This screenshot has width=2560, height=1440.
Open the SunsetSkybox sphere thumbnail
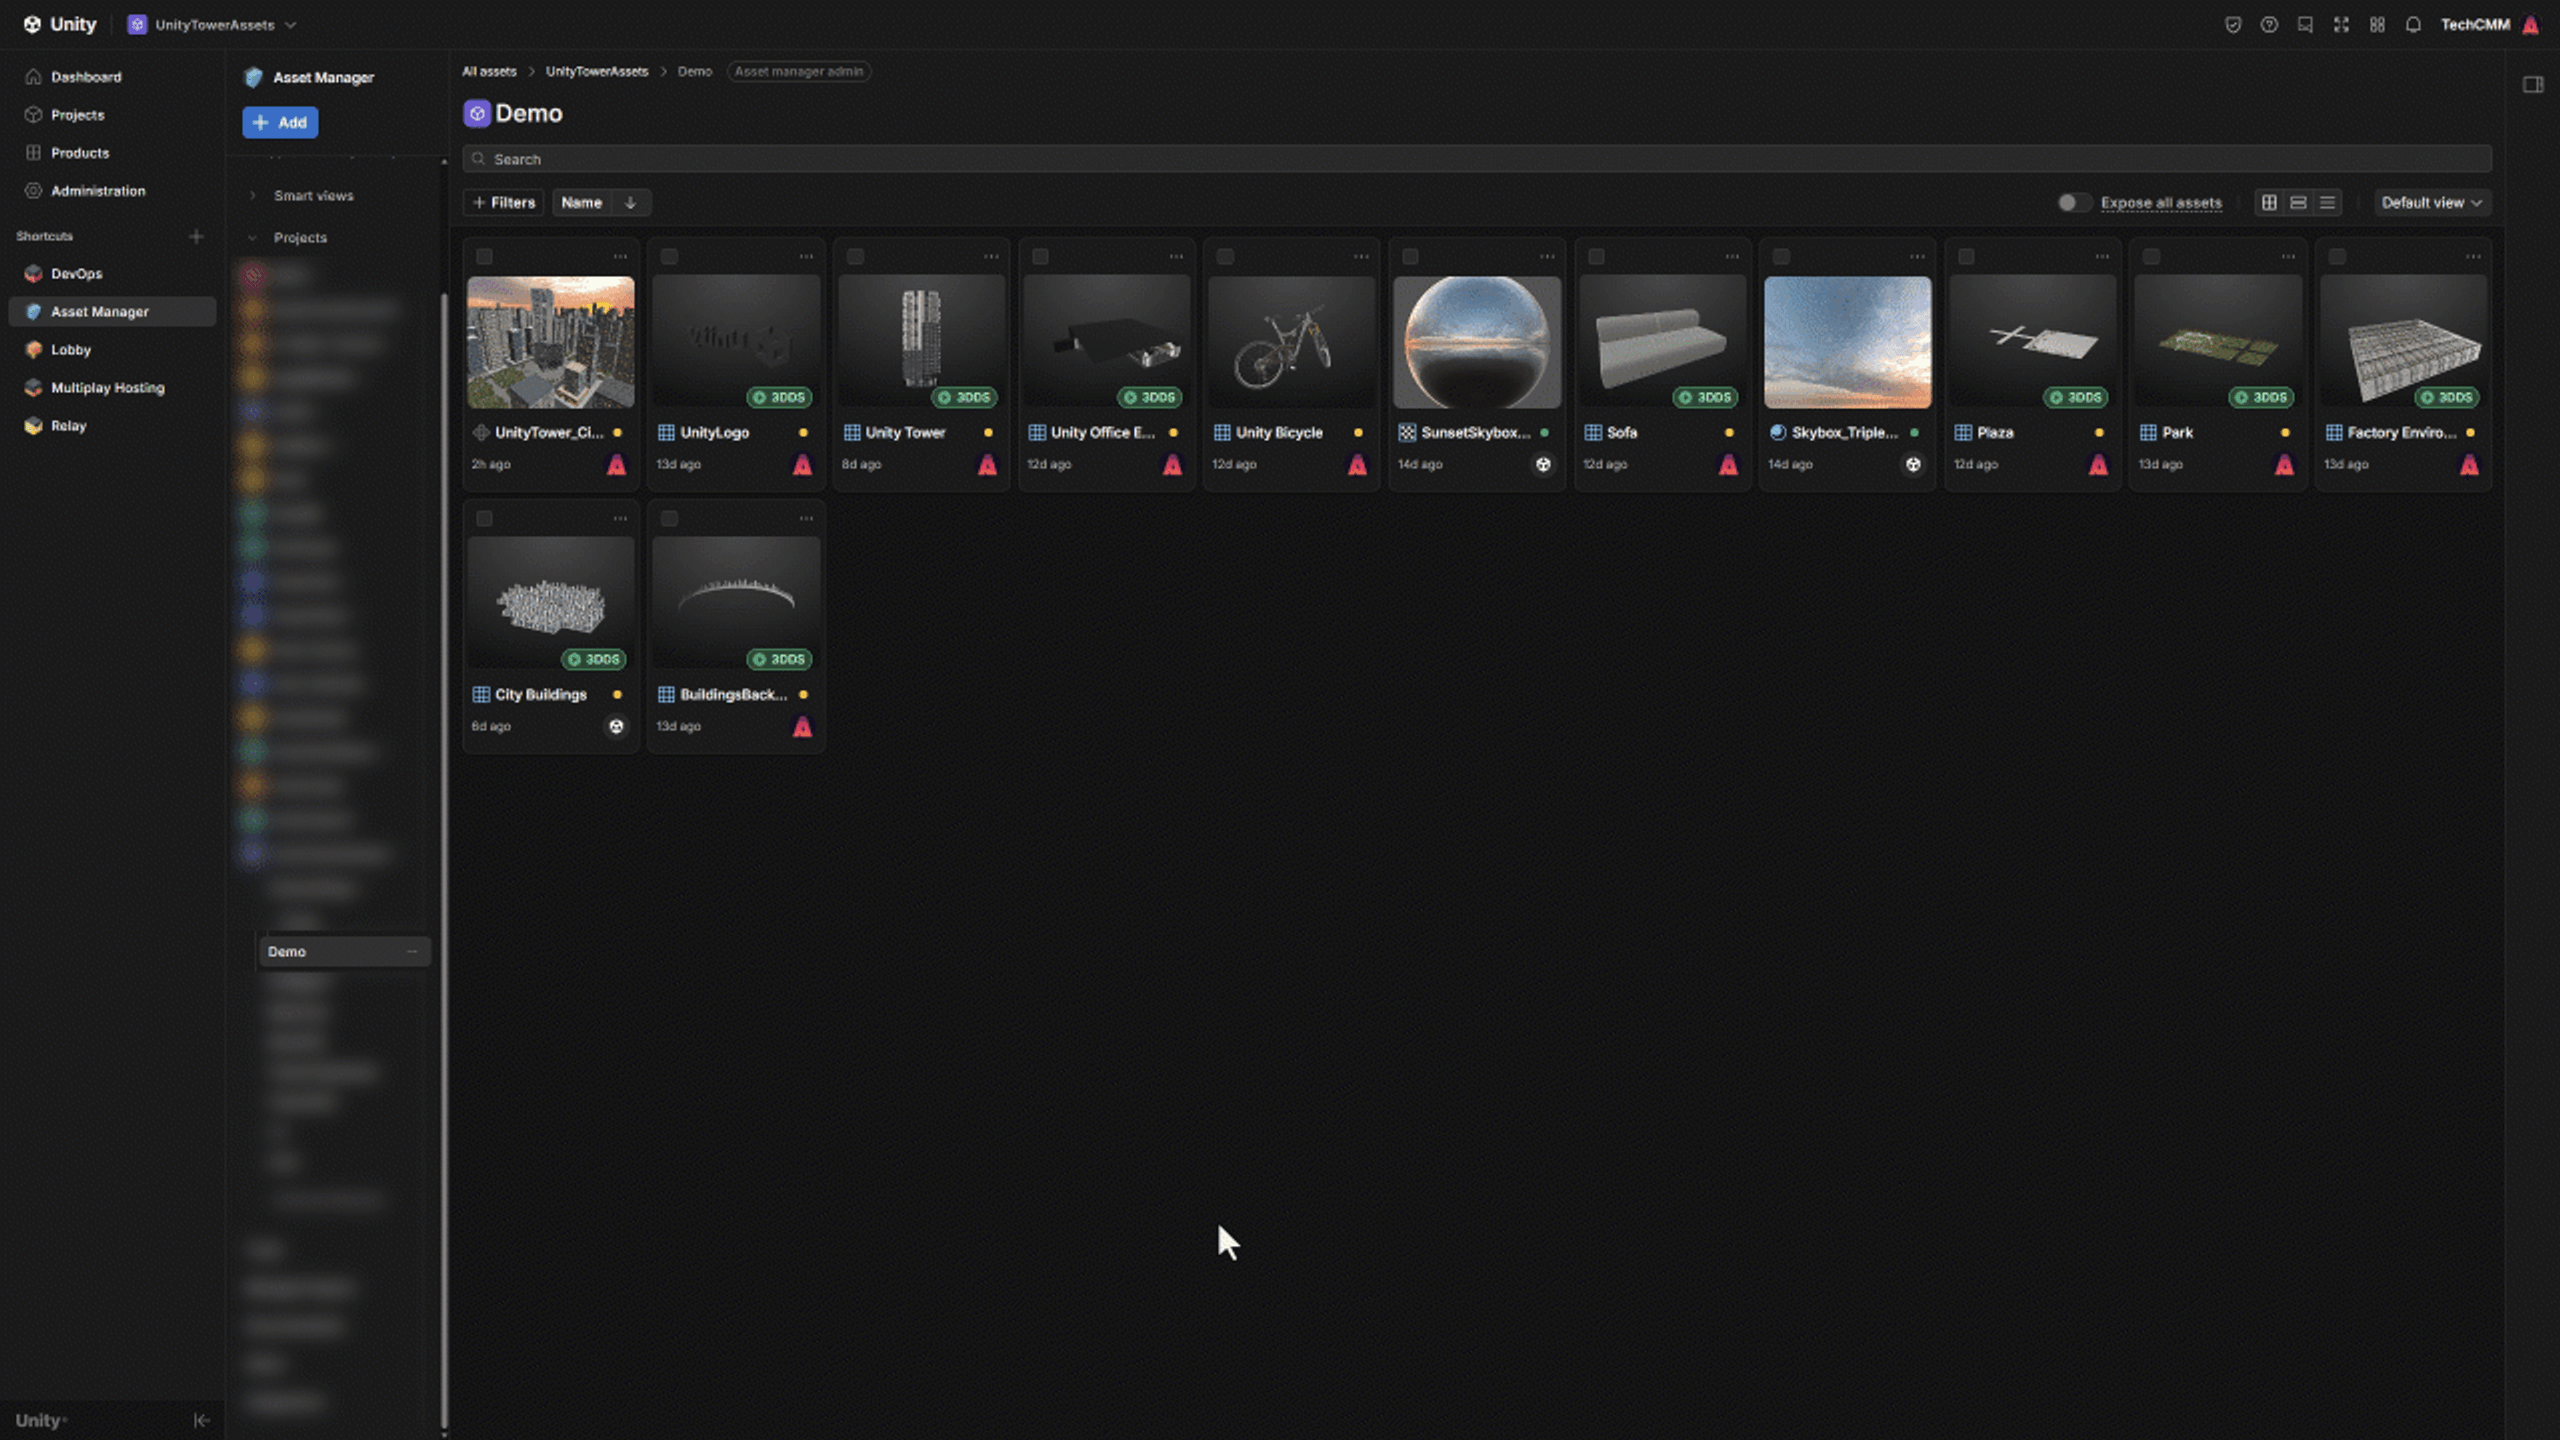click(1477, 342)
